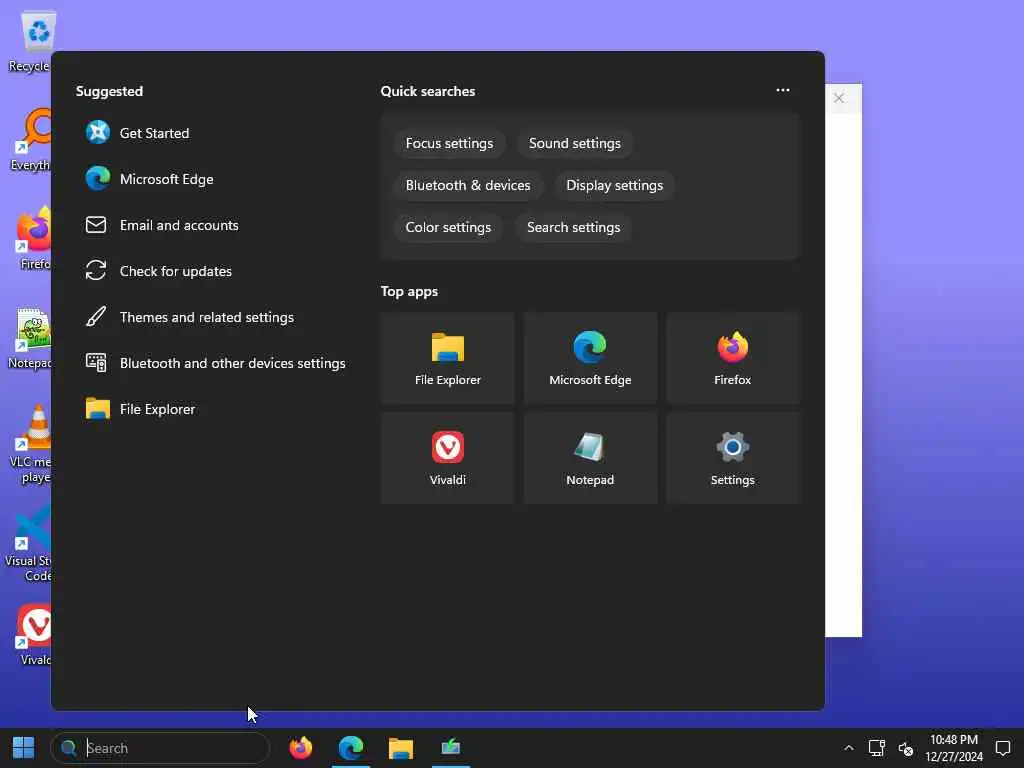Click the Focus settings quick search

pyautogui.click(x=449, y=144)
